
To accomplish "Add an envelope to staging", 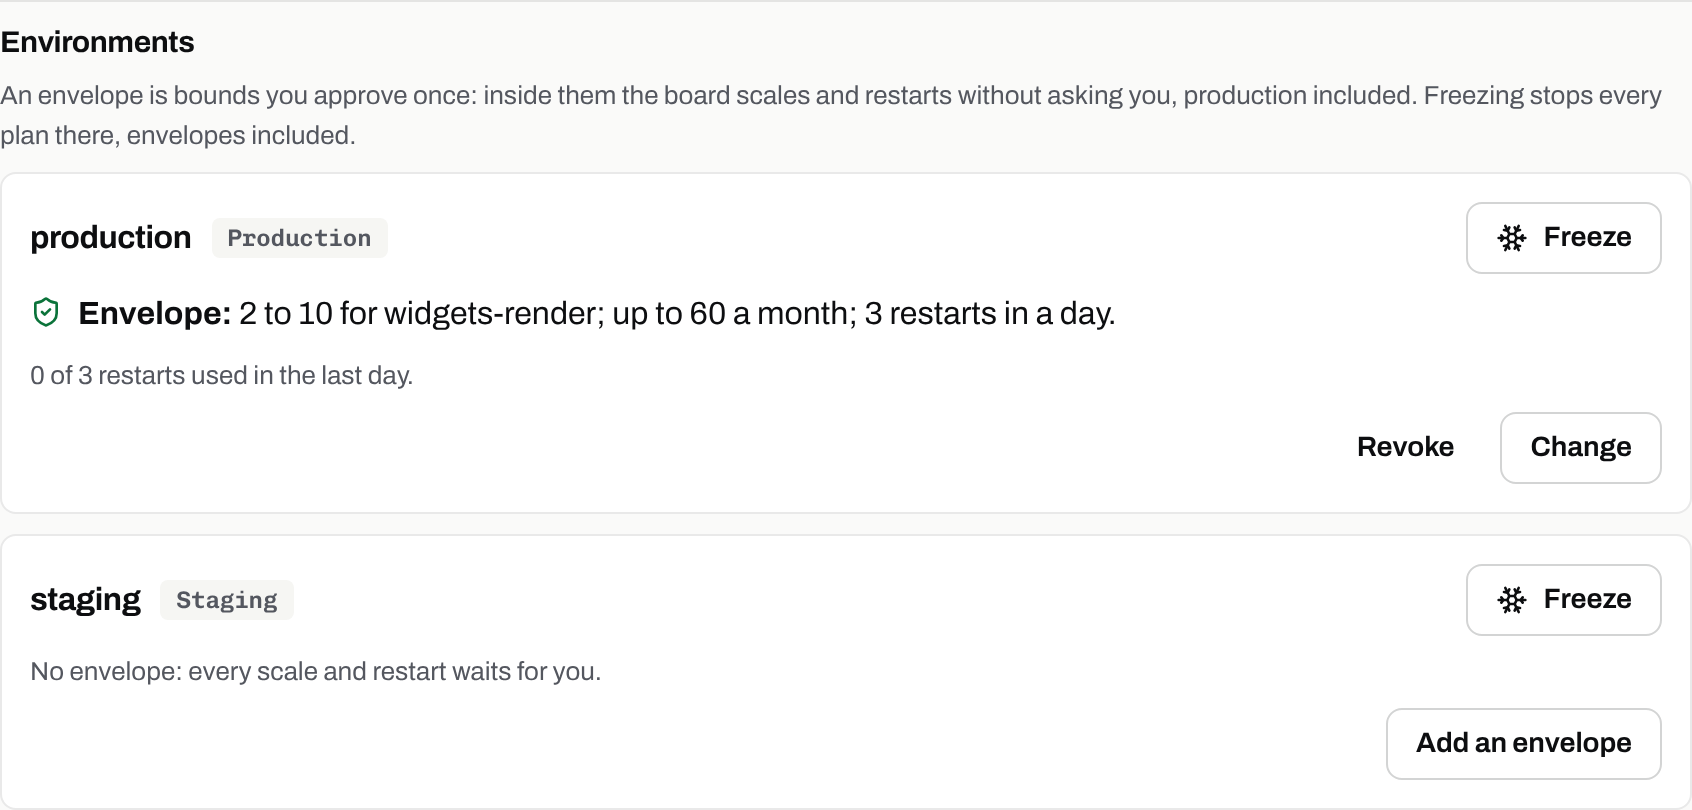I will click(1523, 744).
